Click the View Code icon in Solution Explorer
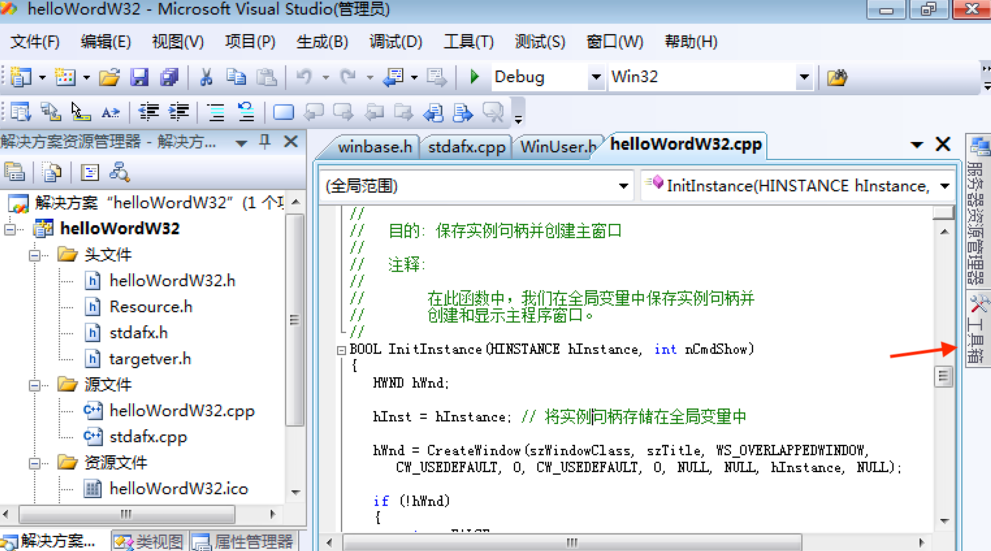991x551 pixels. [x=90, y=171]
